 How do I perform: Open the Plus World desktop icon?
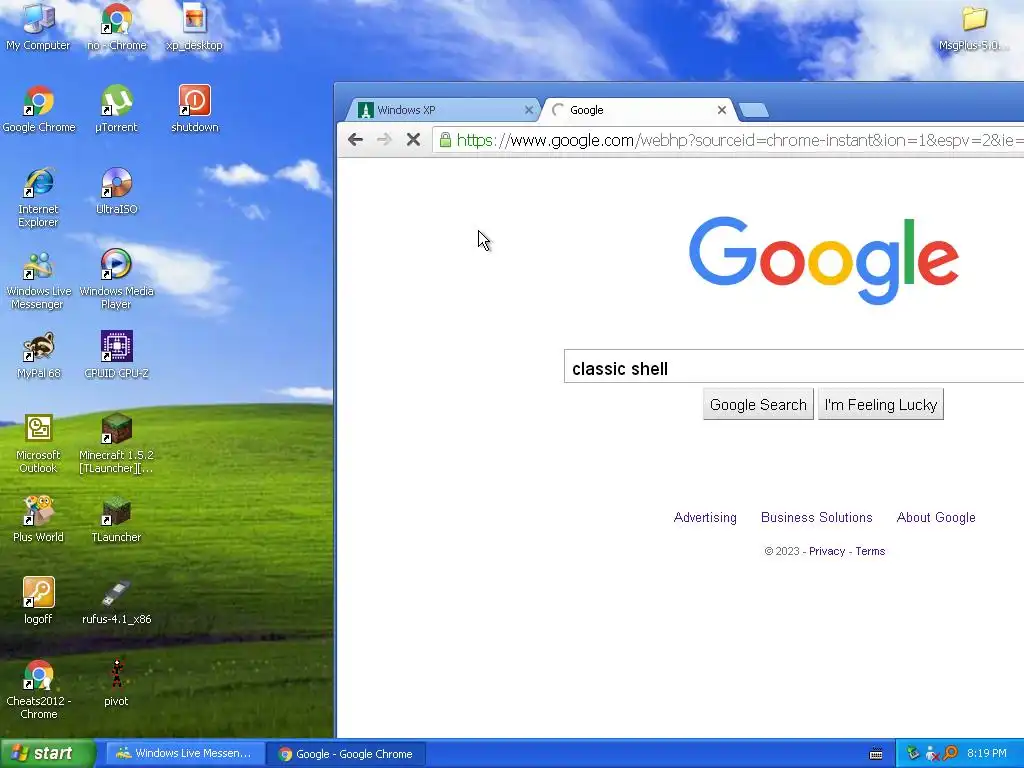coord(38,519)
